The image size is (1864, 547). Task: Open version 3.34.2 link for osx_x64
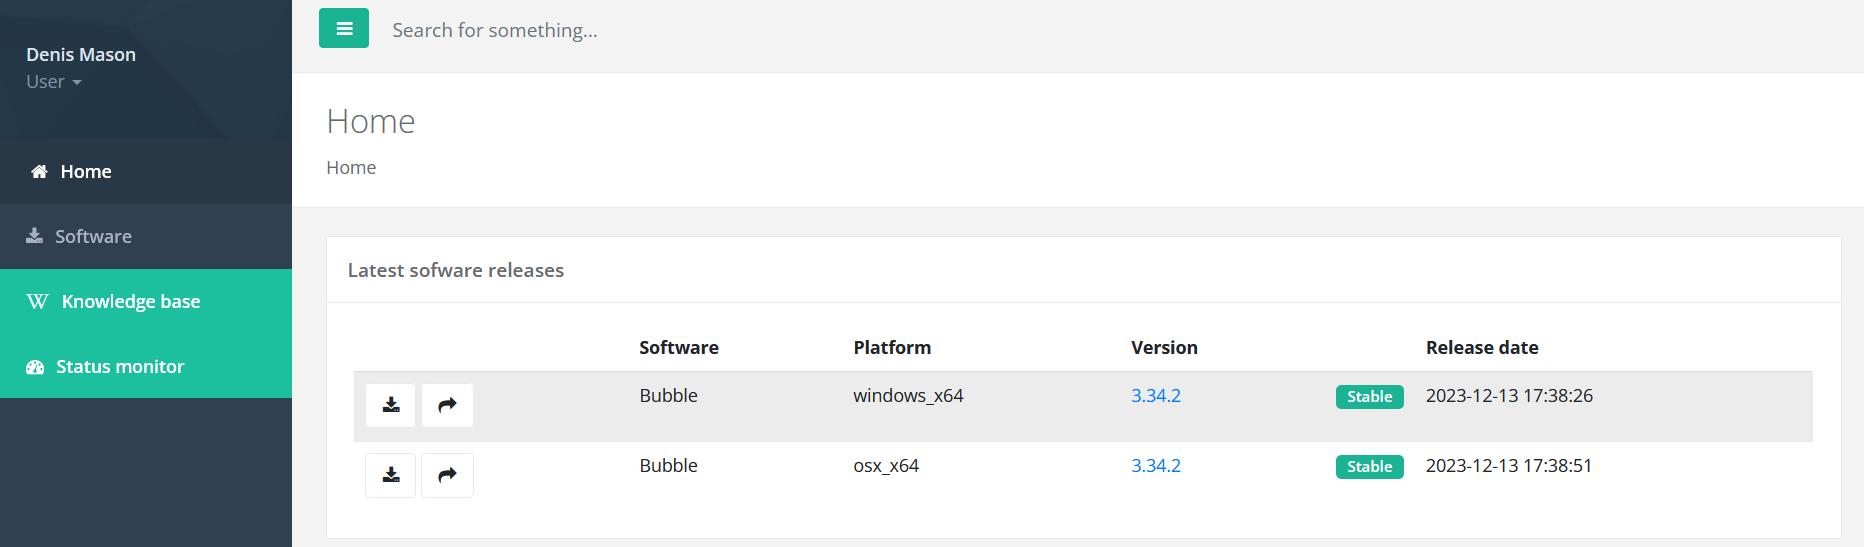[x=1155, y=466]
